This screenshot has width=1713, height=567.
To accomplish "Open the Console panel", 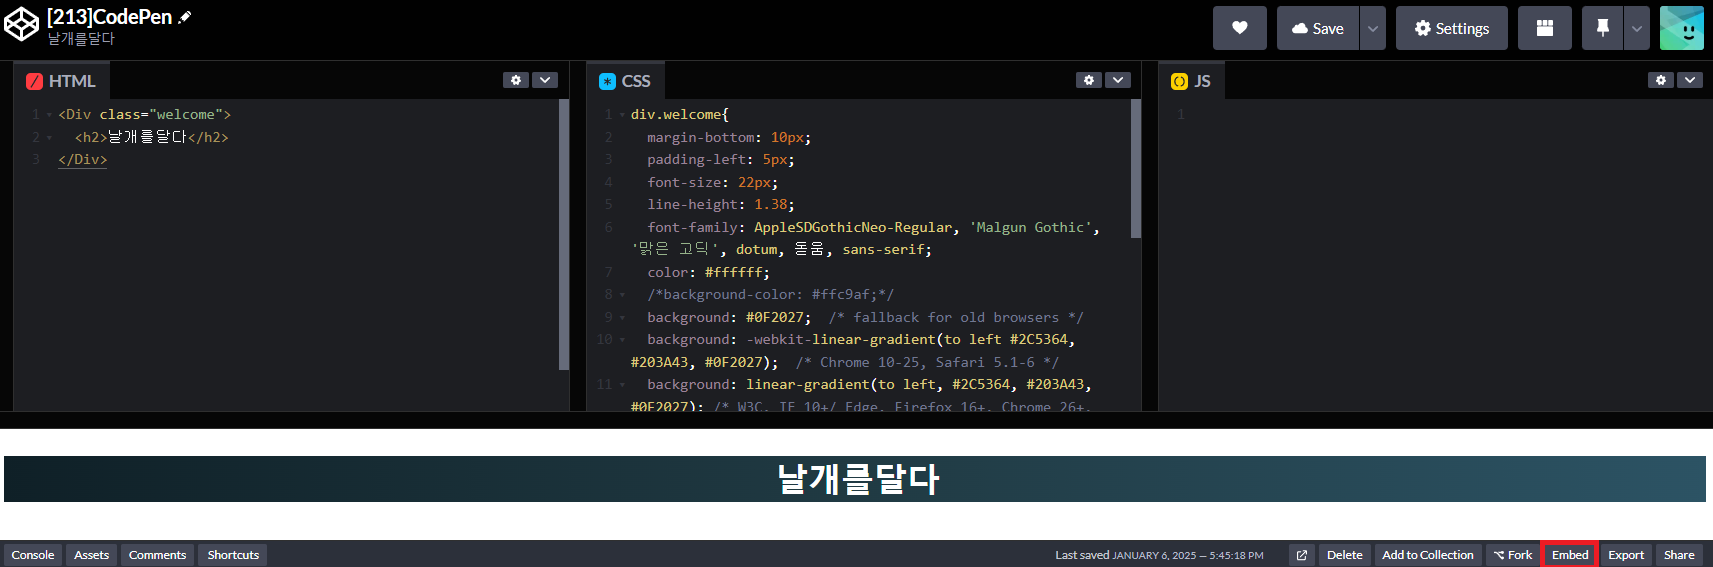I will pos(33,555).
